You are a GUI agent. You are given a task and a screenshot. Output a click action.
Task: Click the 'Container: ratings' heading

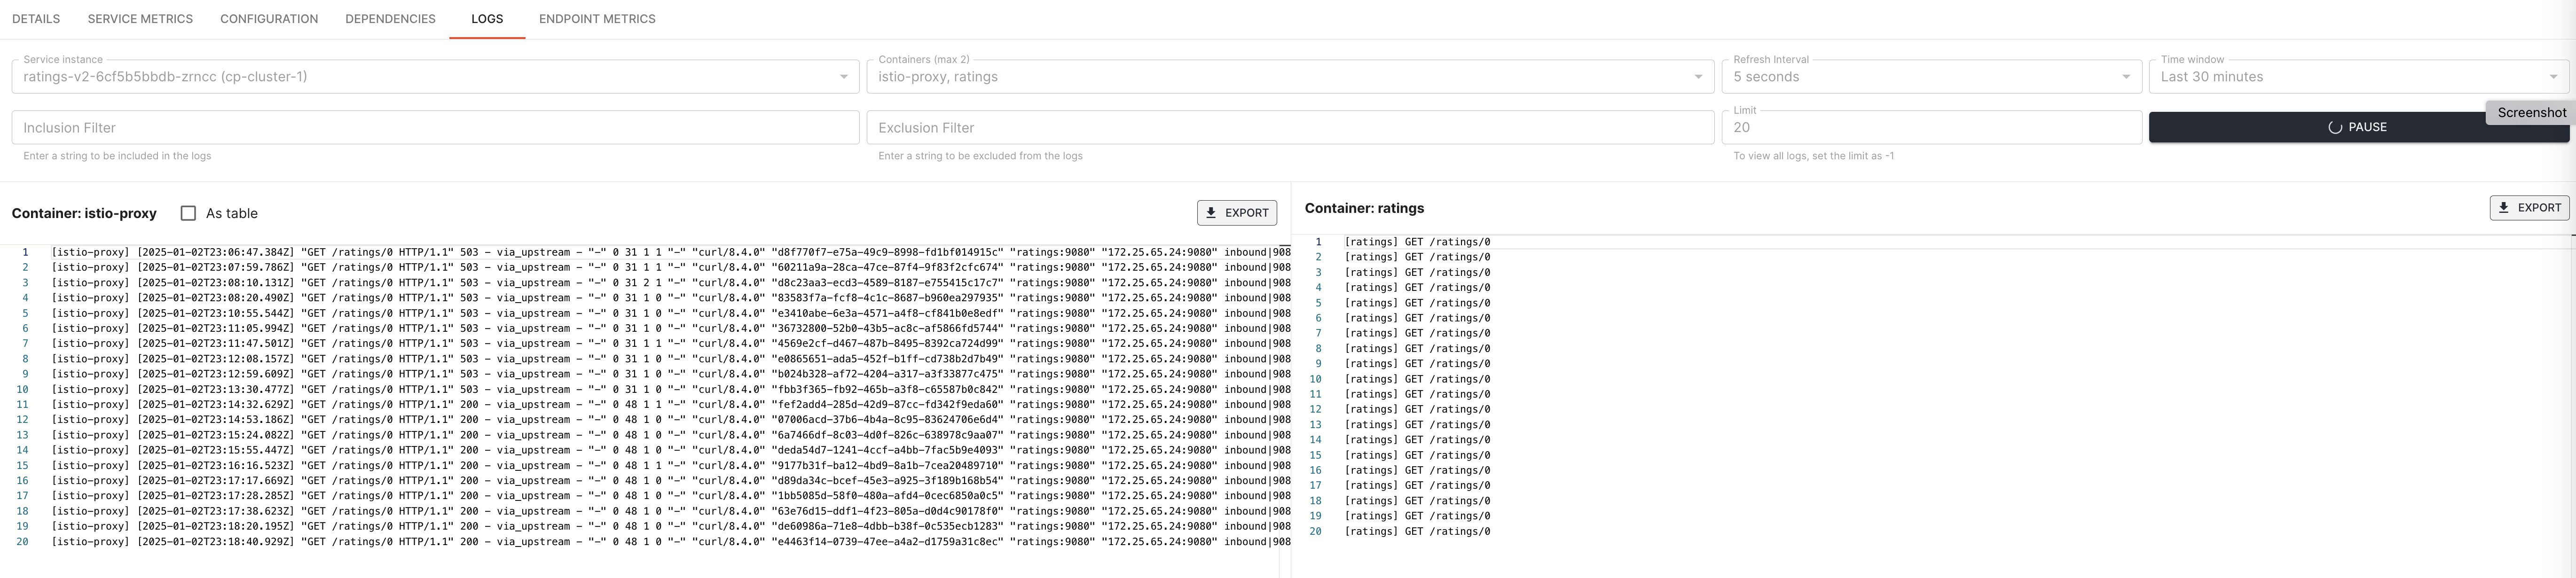coord(1364,208)
